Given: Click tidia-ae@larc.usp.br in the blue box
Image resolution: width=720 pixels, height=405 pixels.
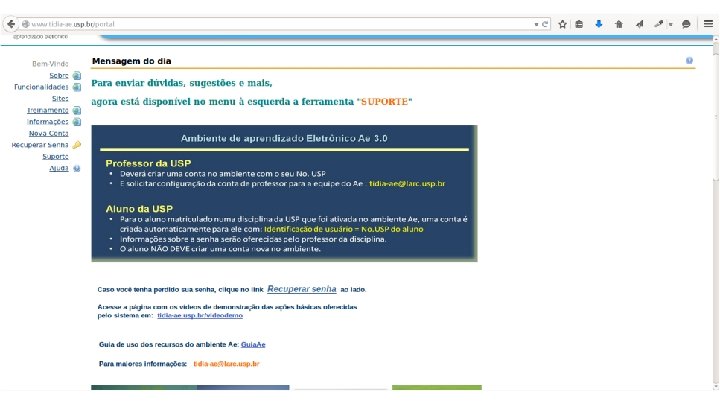Looking at the screenshot, I should click(407, 184).
